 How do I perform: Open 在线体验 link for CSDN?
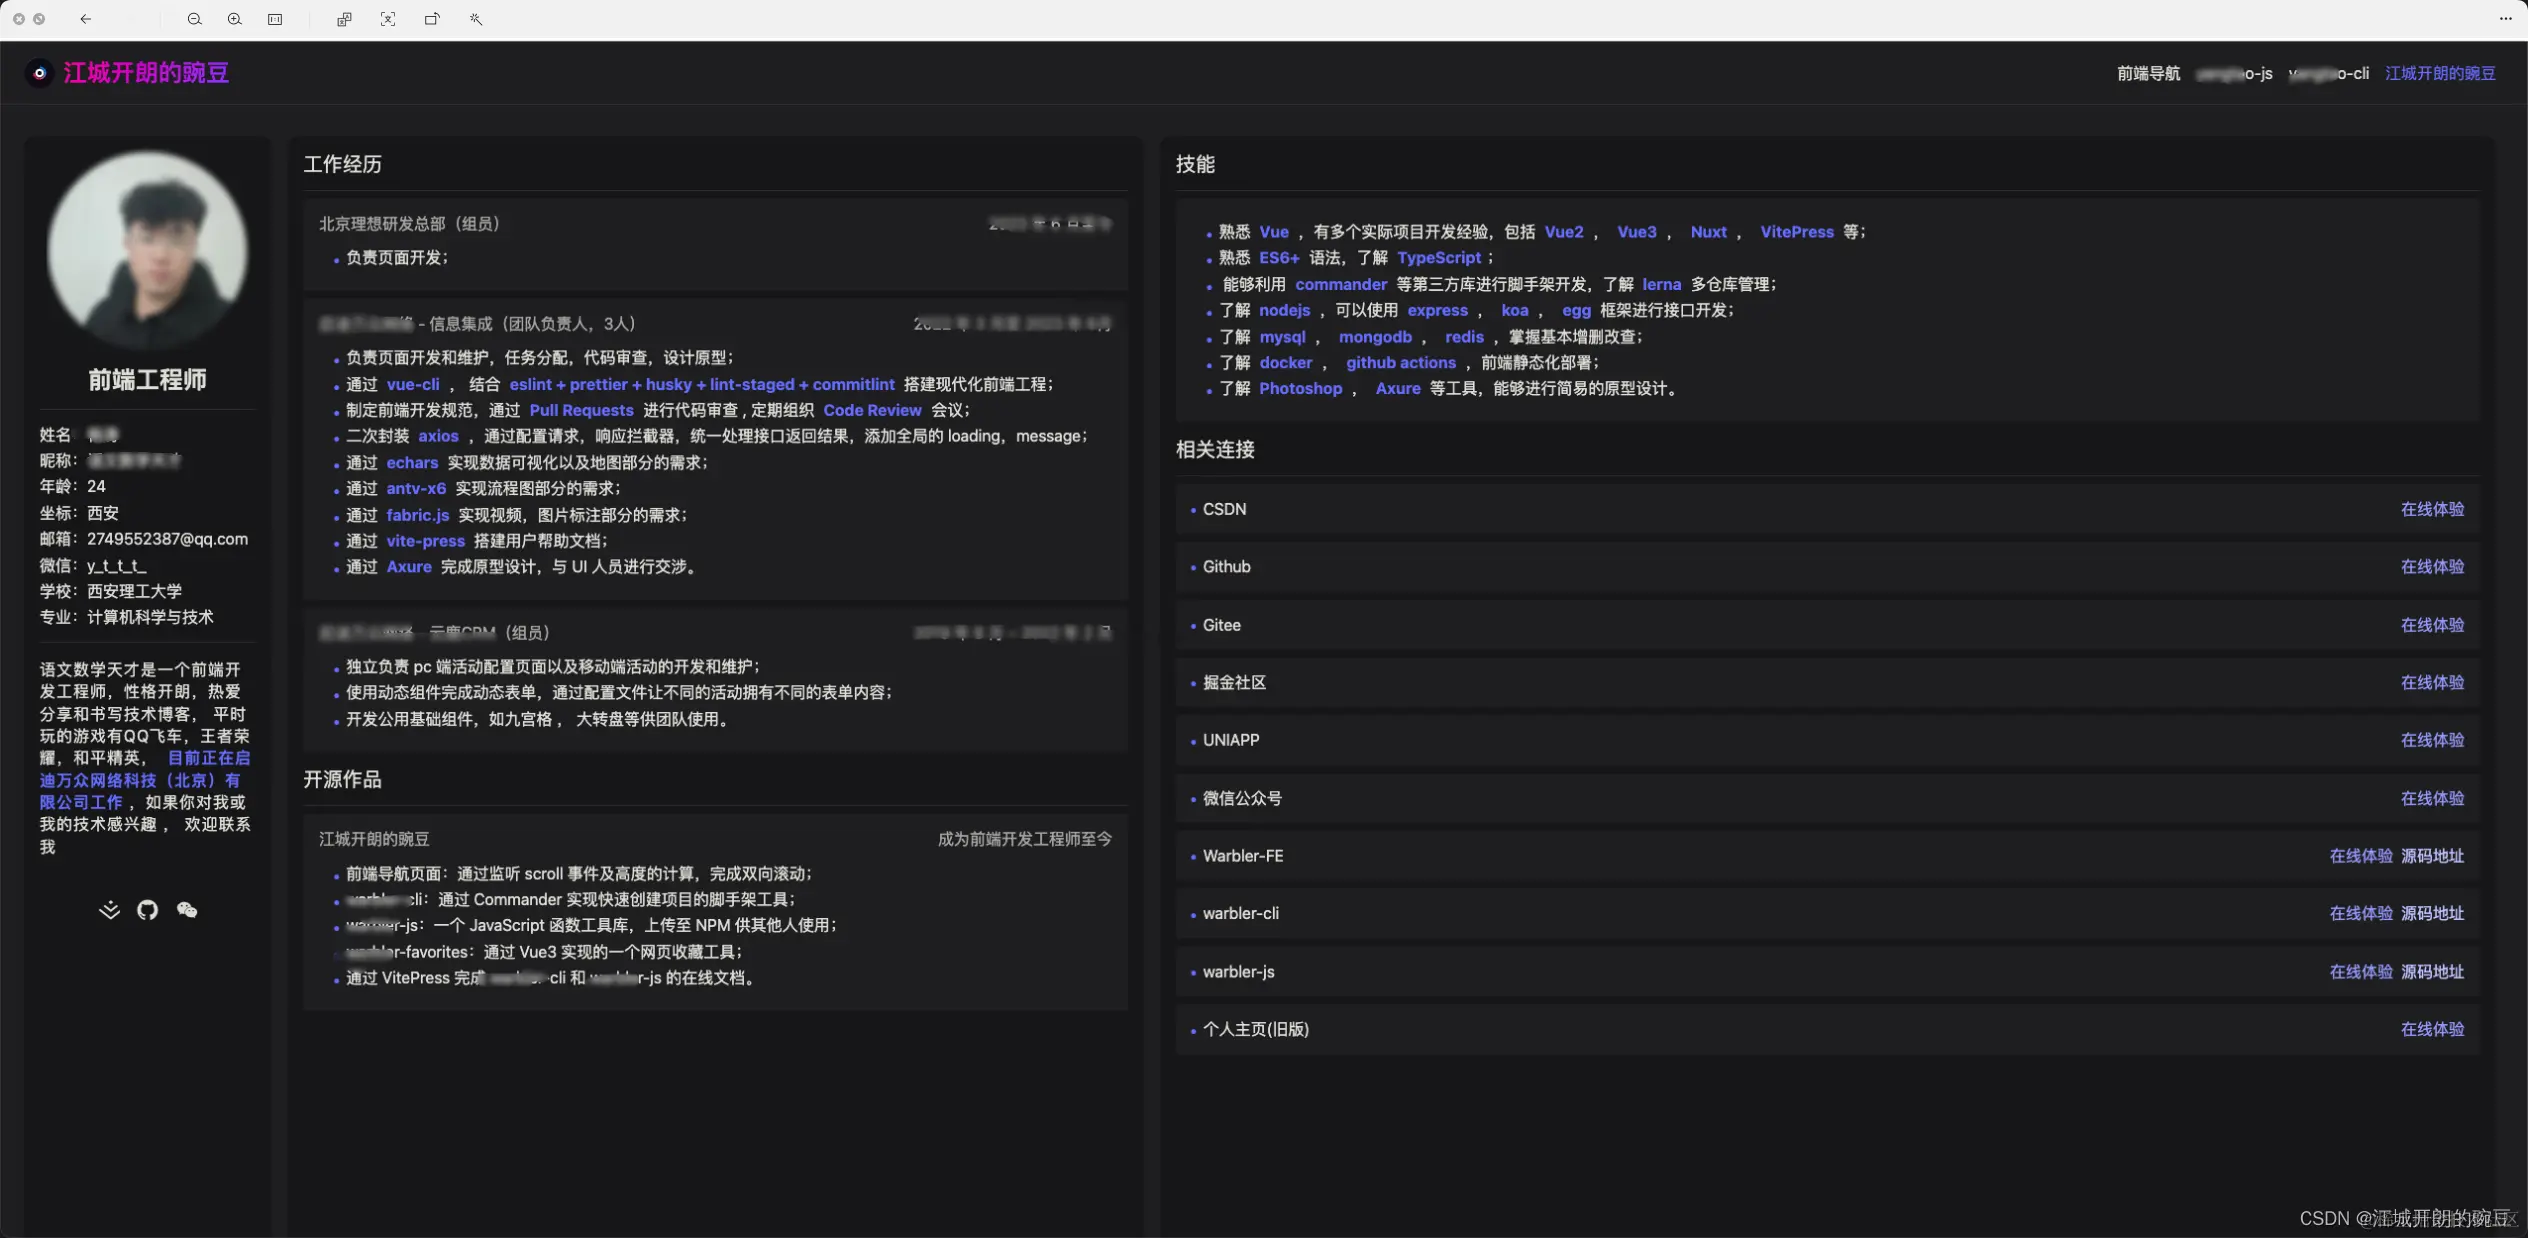(x=2432, y=509)
